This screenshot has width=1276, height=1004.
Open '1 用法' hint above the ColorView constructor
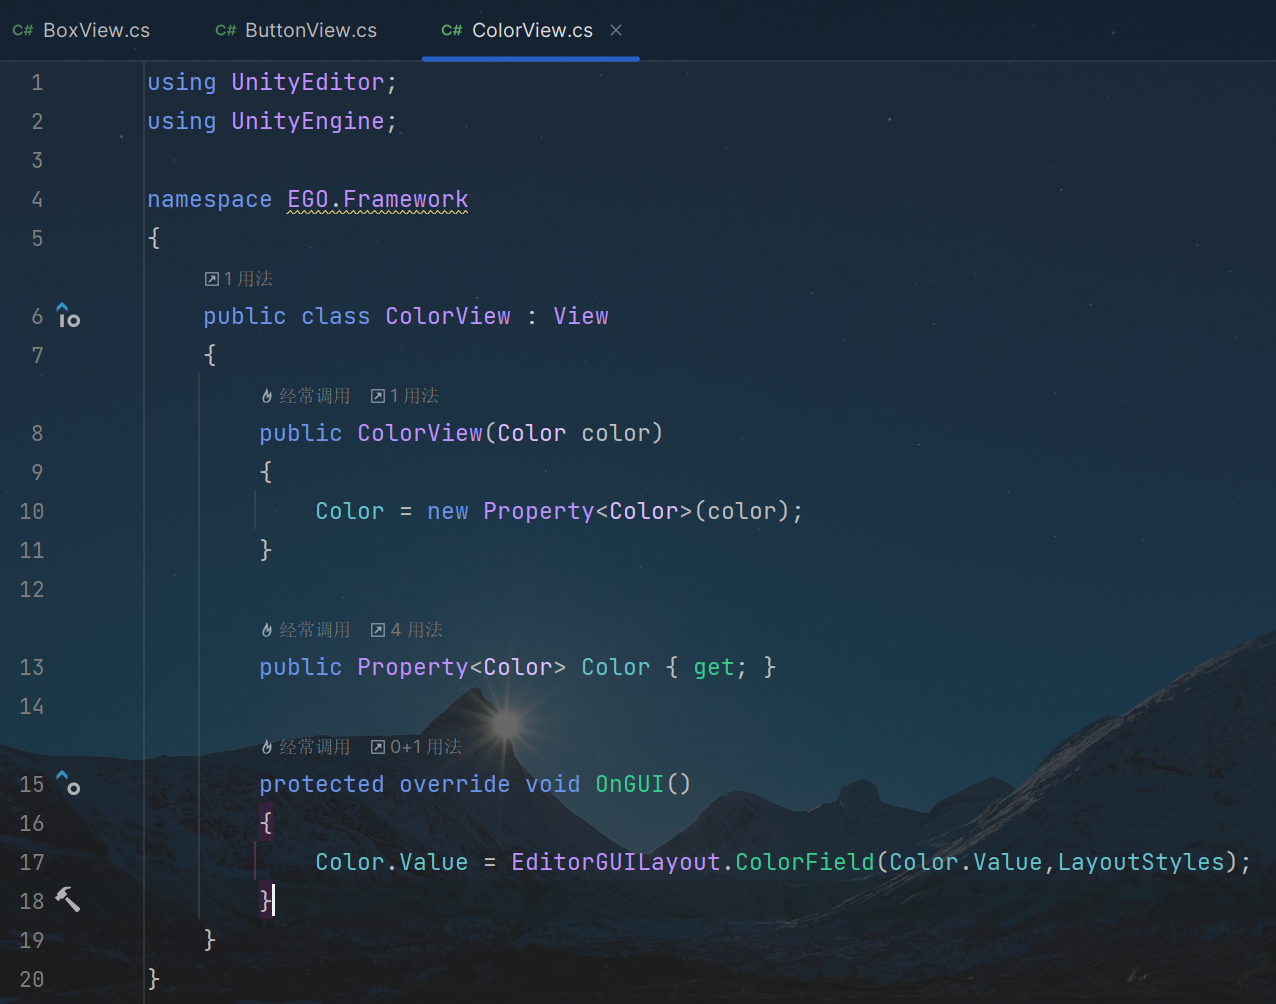(405, 396)
